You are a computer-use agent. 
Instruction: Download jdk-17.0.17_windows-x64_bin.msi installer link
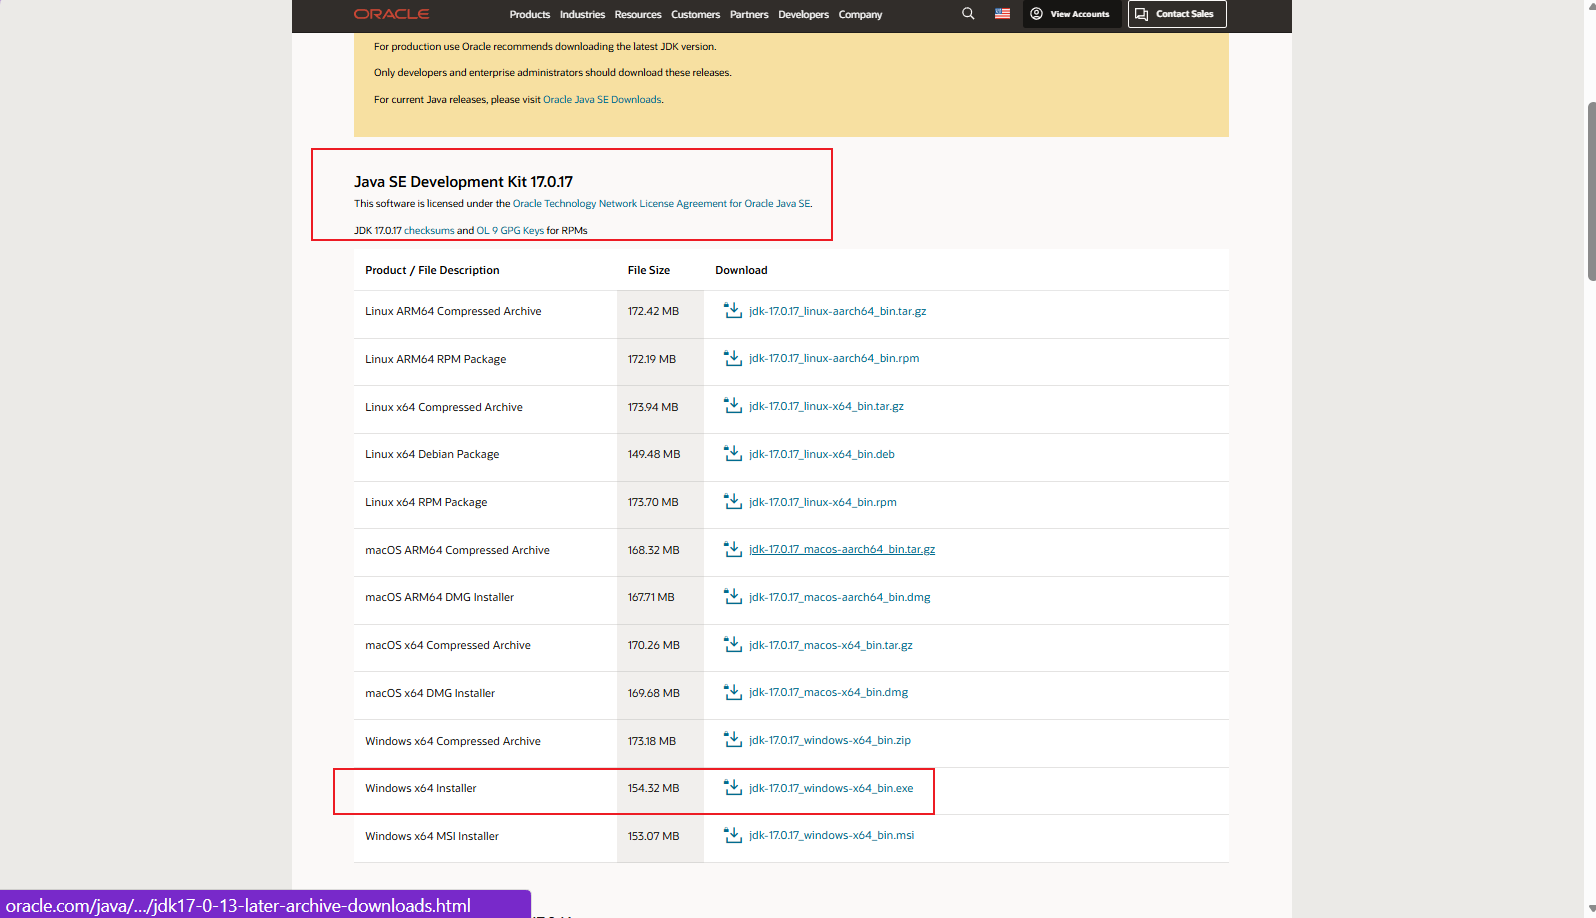point(832,835)
